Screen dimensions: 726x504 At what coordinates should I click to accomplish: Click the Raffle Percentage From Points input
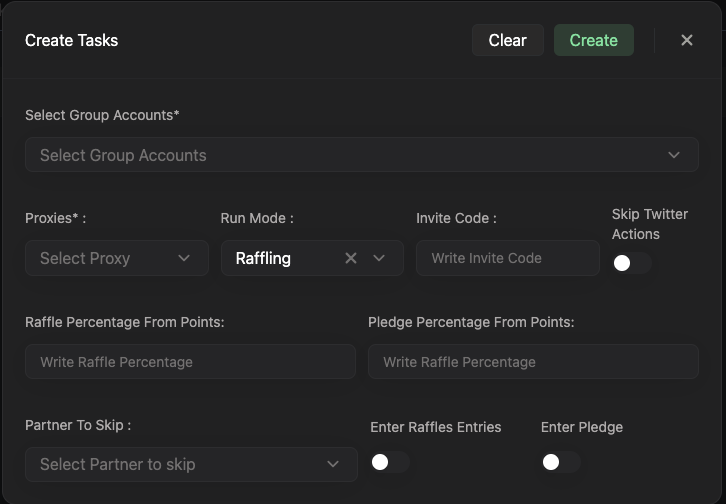(x=190, y=362)
